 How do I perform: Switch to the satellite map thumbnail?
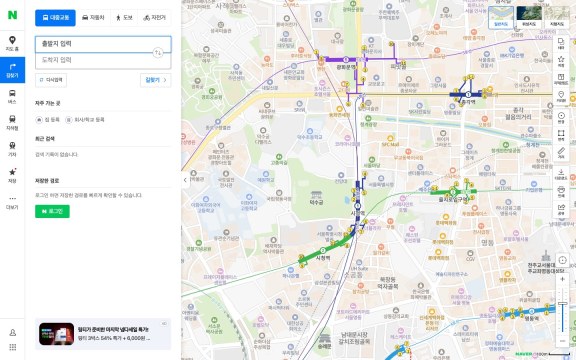(x=529, y=17)
